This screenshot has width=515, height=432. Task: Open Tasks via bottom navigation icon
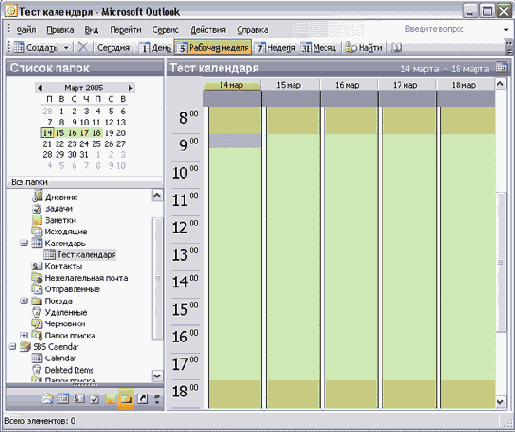pos(95,399)
